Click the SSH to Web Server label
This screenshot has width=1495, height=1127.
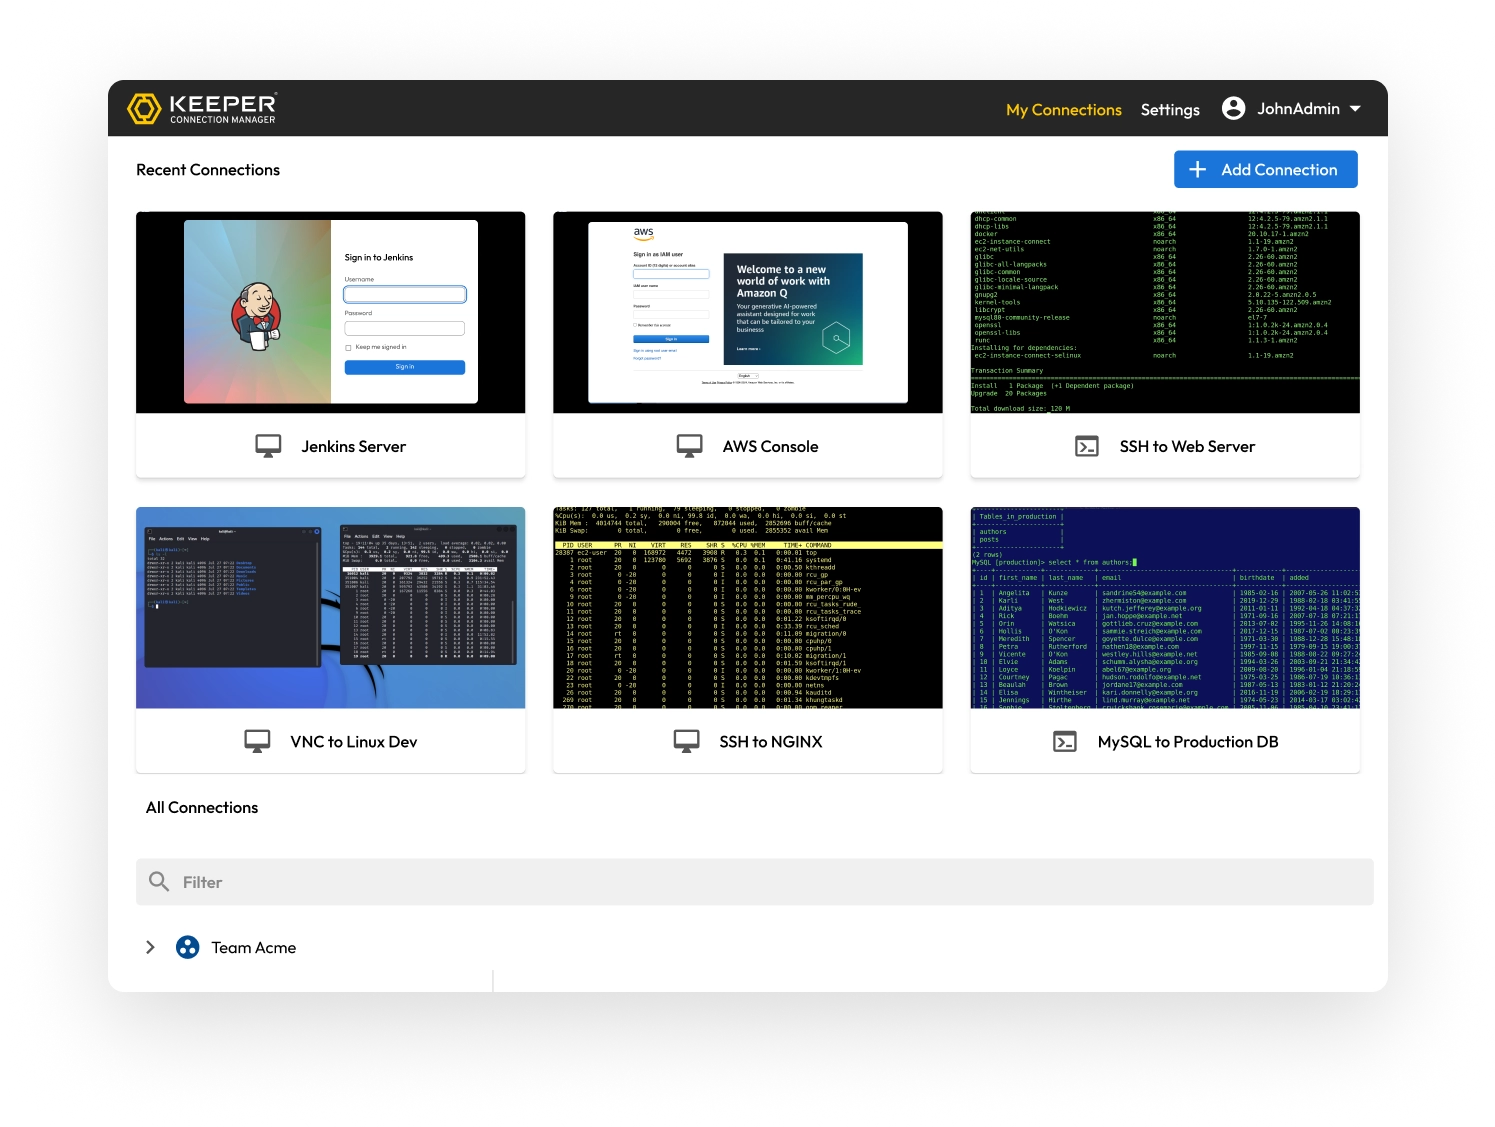(1187, 447)
